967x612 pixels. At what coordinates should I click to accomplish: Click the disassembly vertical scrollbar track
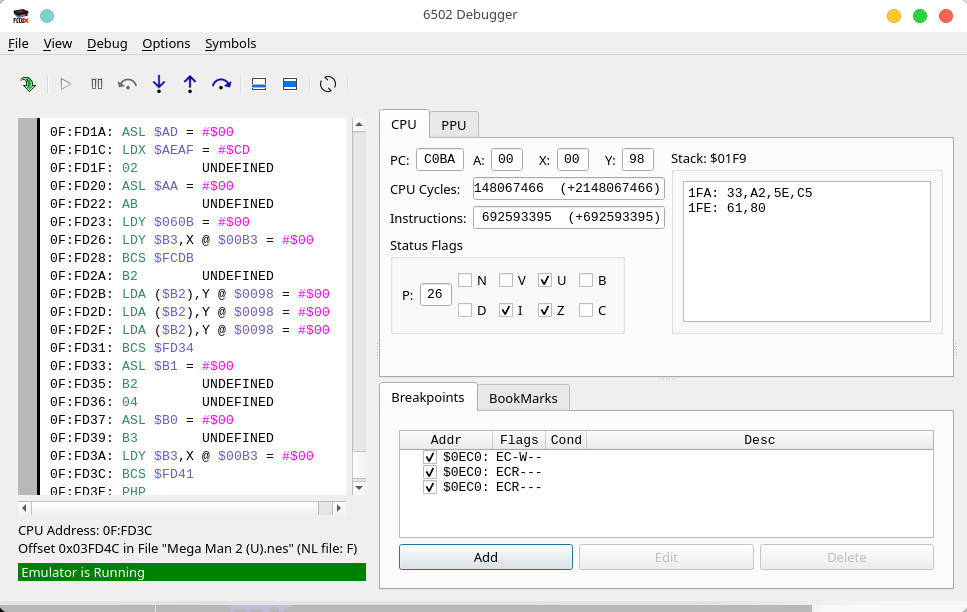click(359, 305)
